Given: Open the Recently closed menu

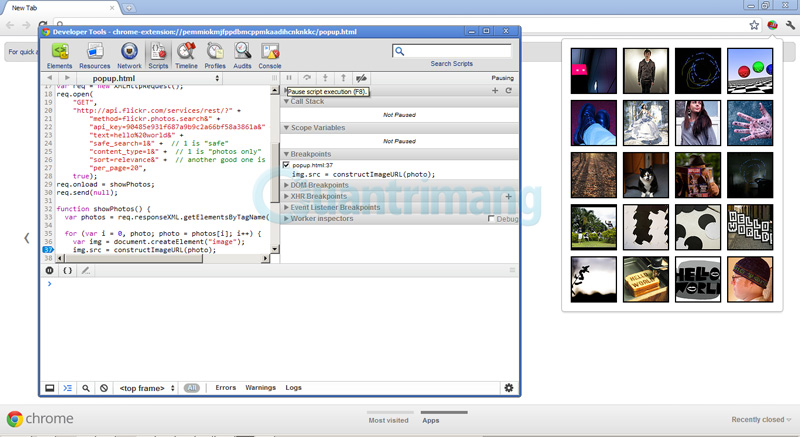Looking at the screenshot, I should [761, 420].
